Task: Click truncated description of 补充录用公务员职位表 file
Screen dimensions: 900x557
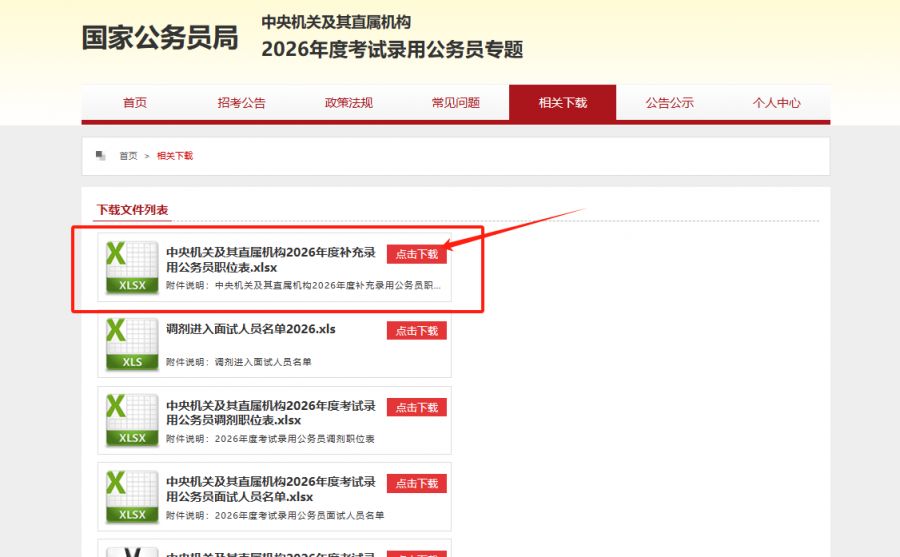Action: [304, 285]
